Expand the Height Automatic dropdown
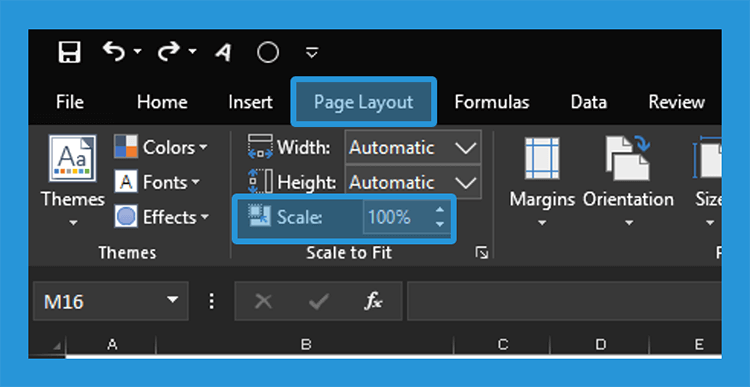This screenshot has height=387, width=750. click(x=466, y=182)
